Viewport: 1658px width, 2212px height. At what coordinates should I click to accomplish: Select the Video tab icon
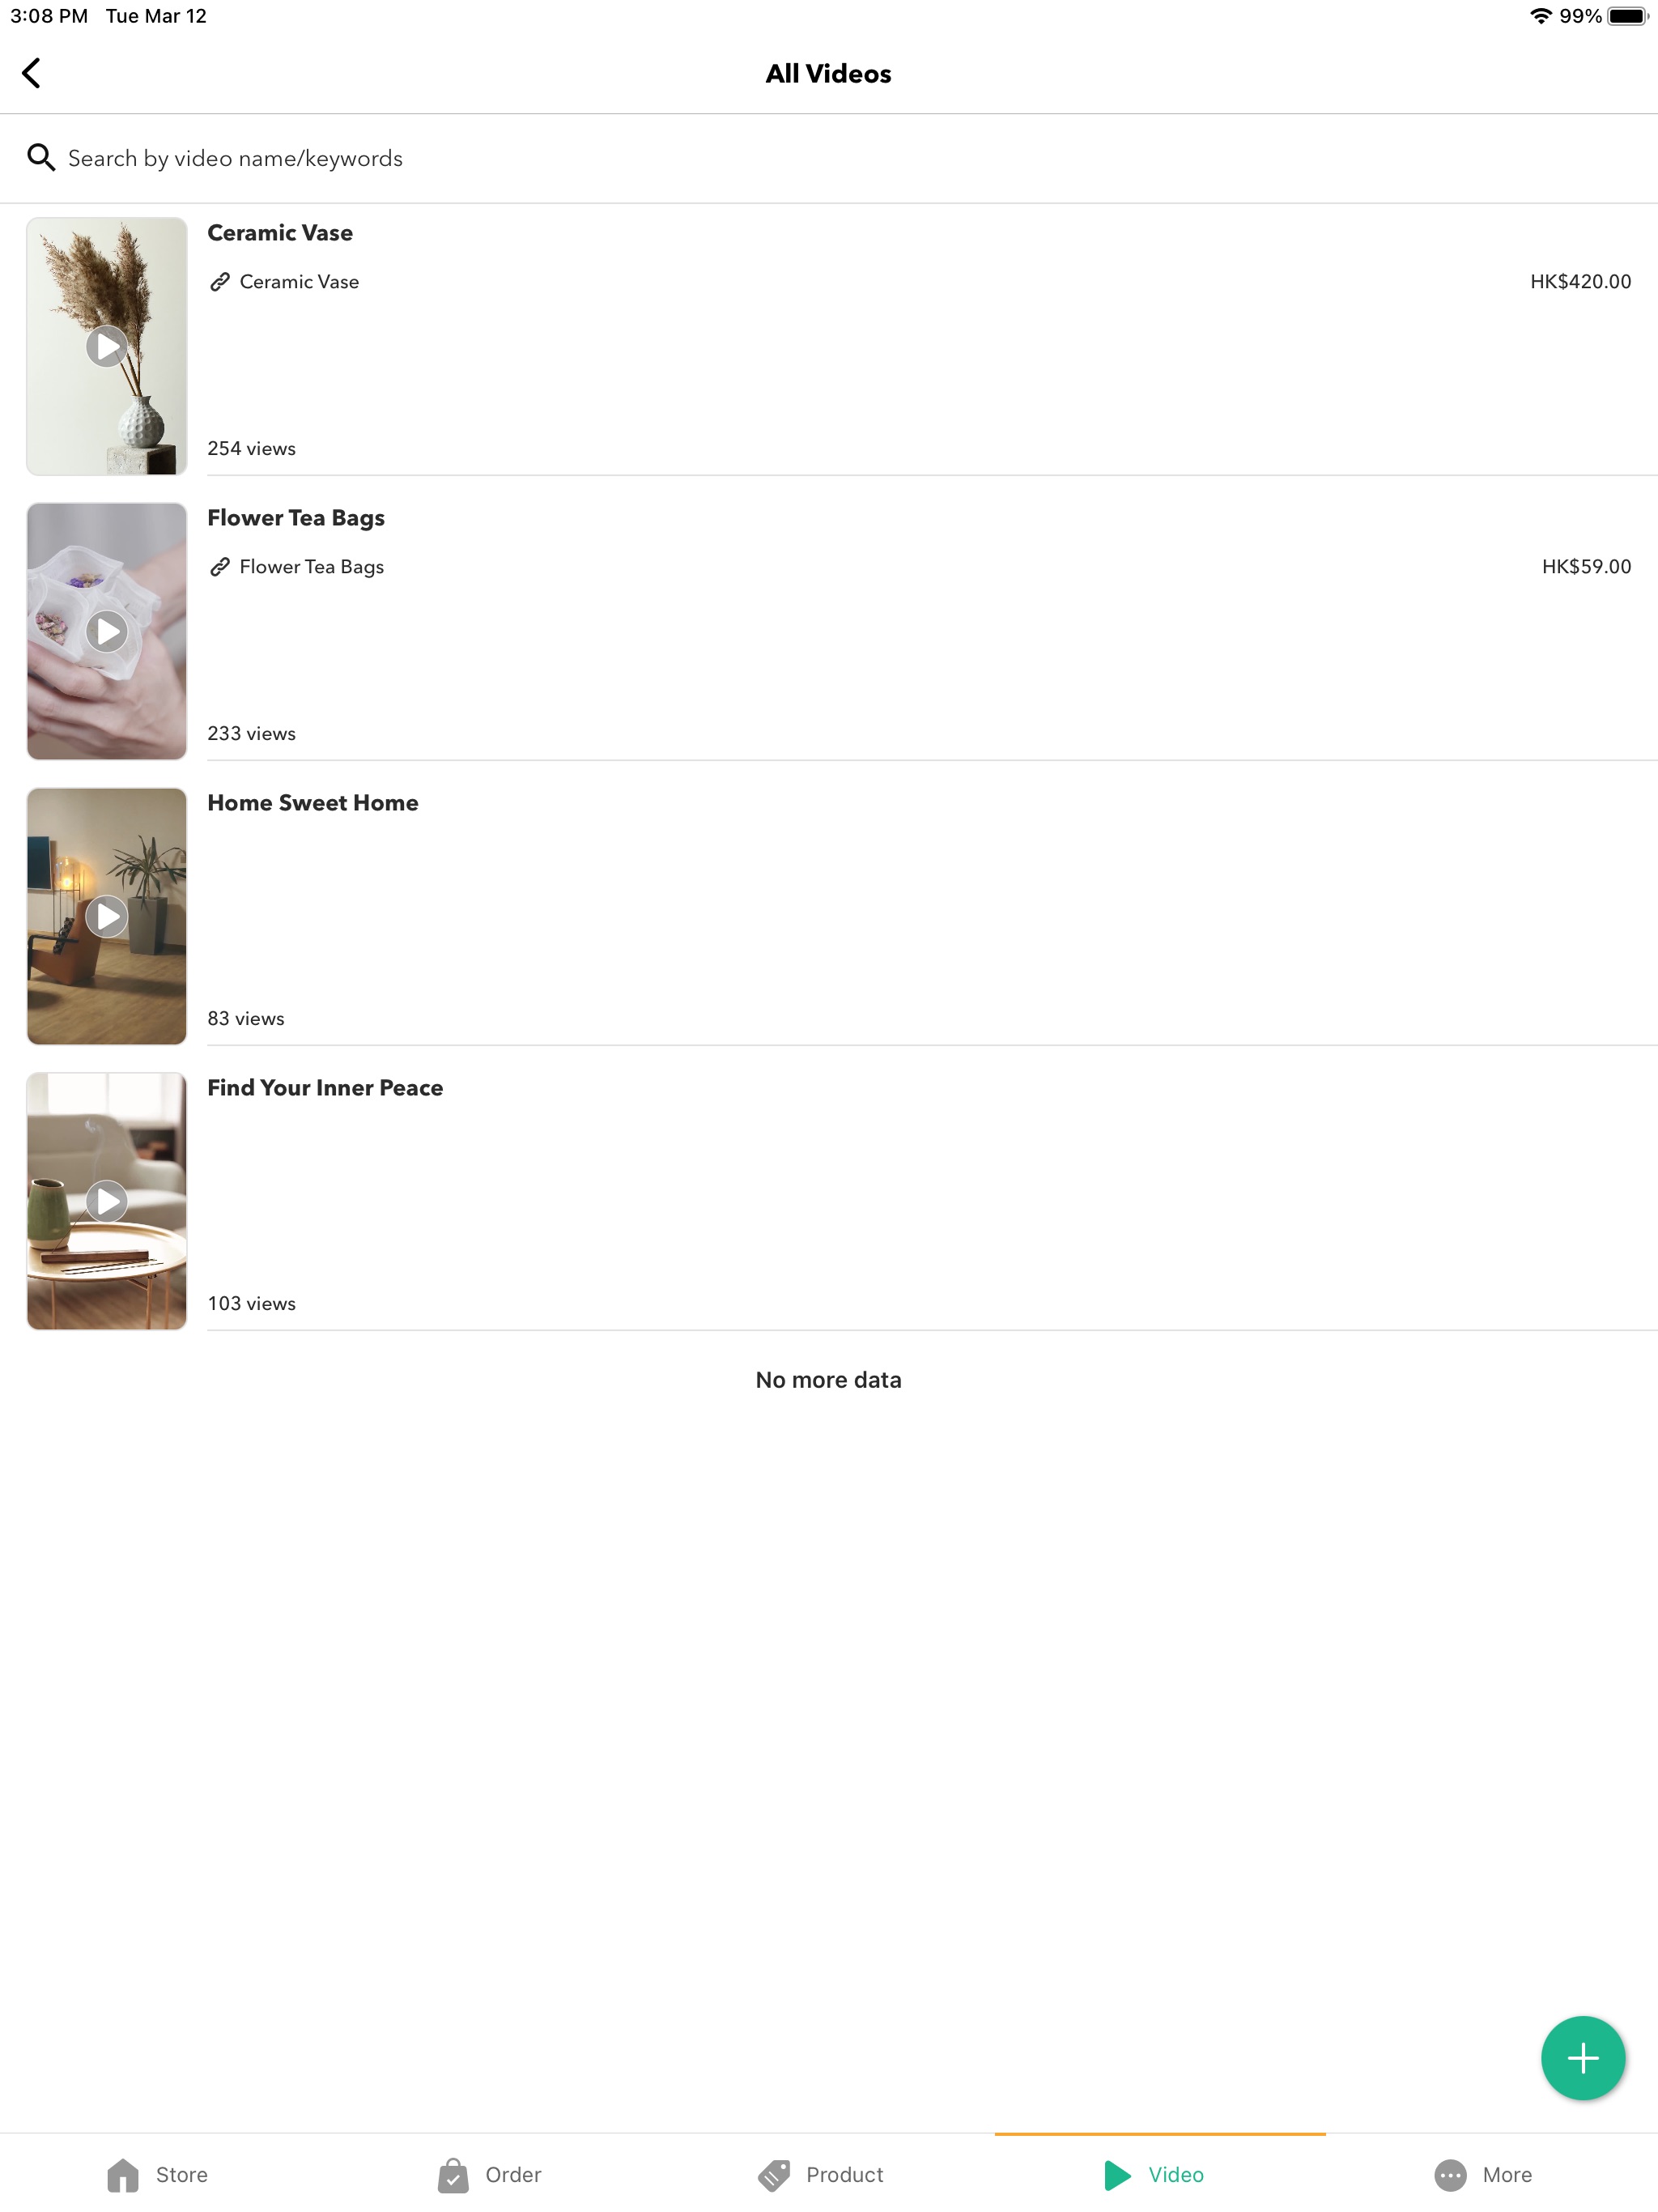coord(1118,2174)
